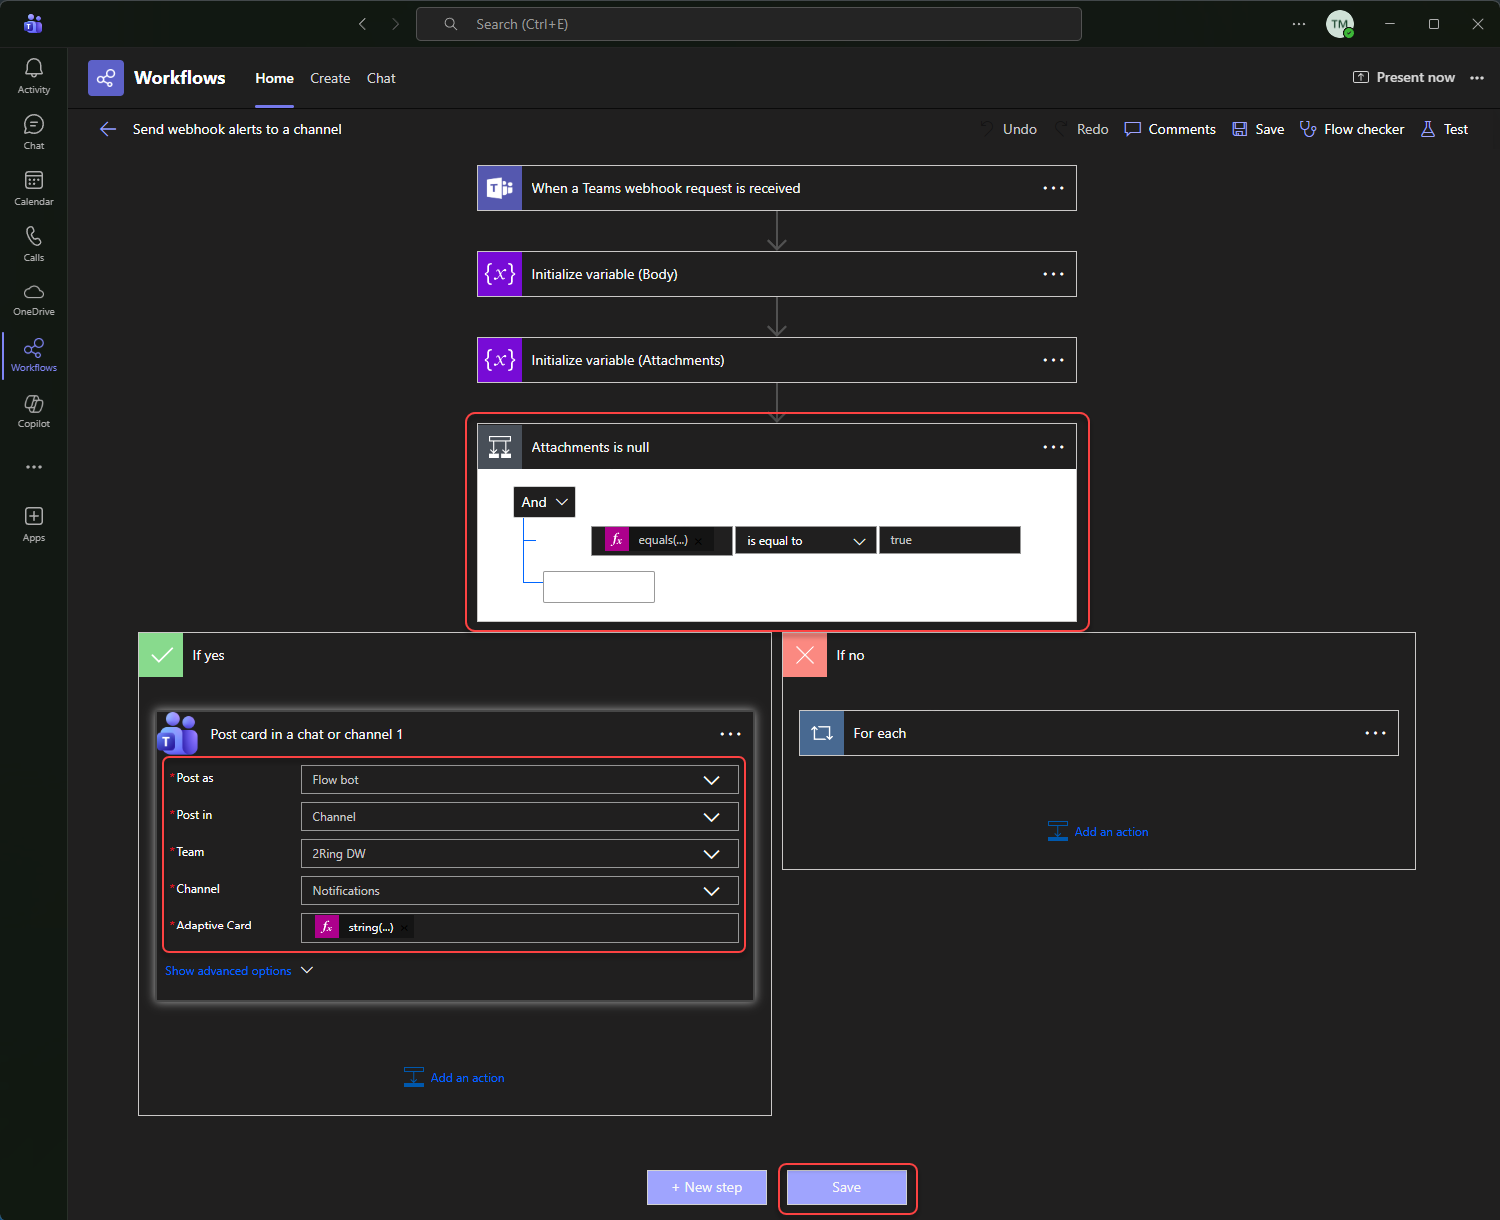Click Save in the top toolbar
Screen dimensions: 1500x1220
click(x=1258, y=129)
